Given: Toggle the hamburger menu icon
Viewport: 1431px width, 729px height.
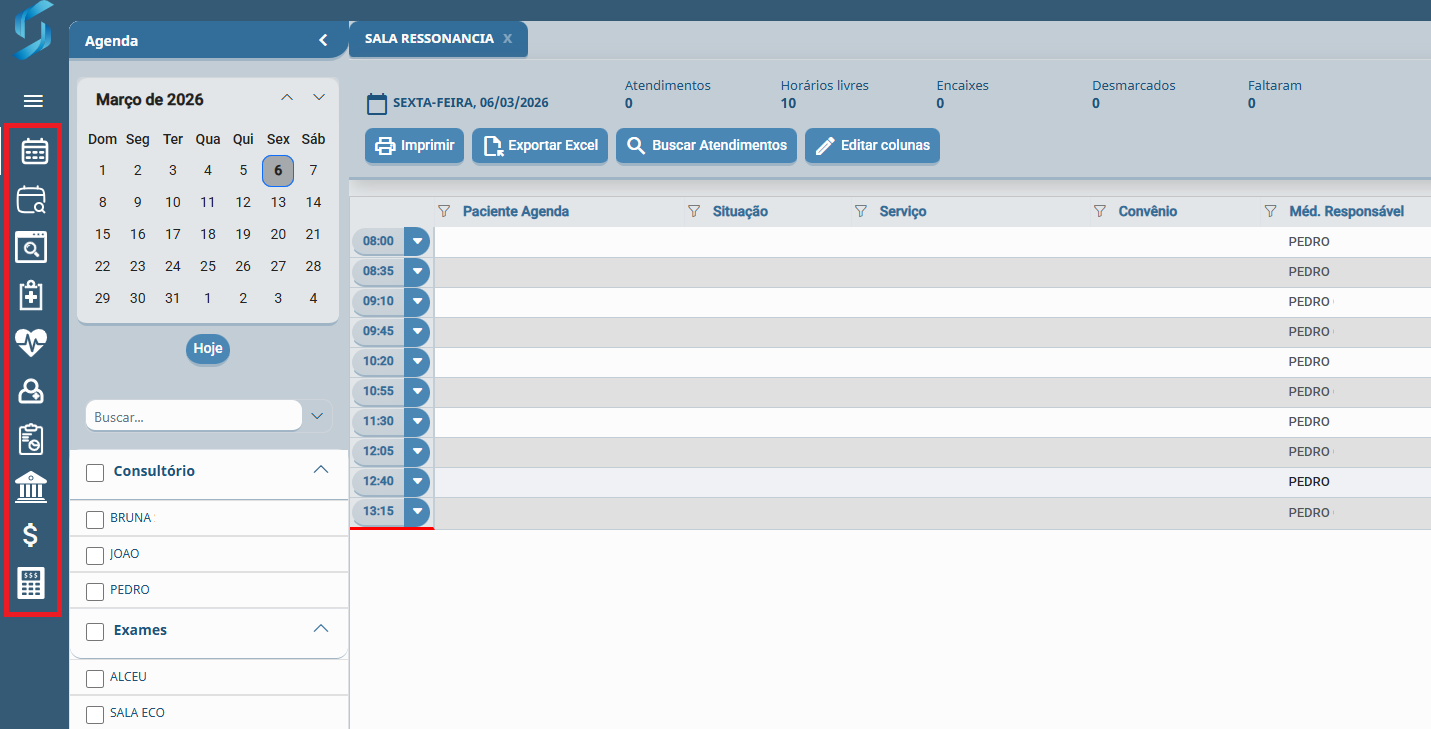Looking at the screenshot, I should pyautogui.click(x=33, y=101).
